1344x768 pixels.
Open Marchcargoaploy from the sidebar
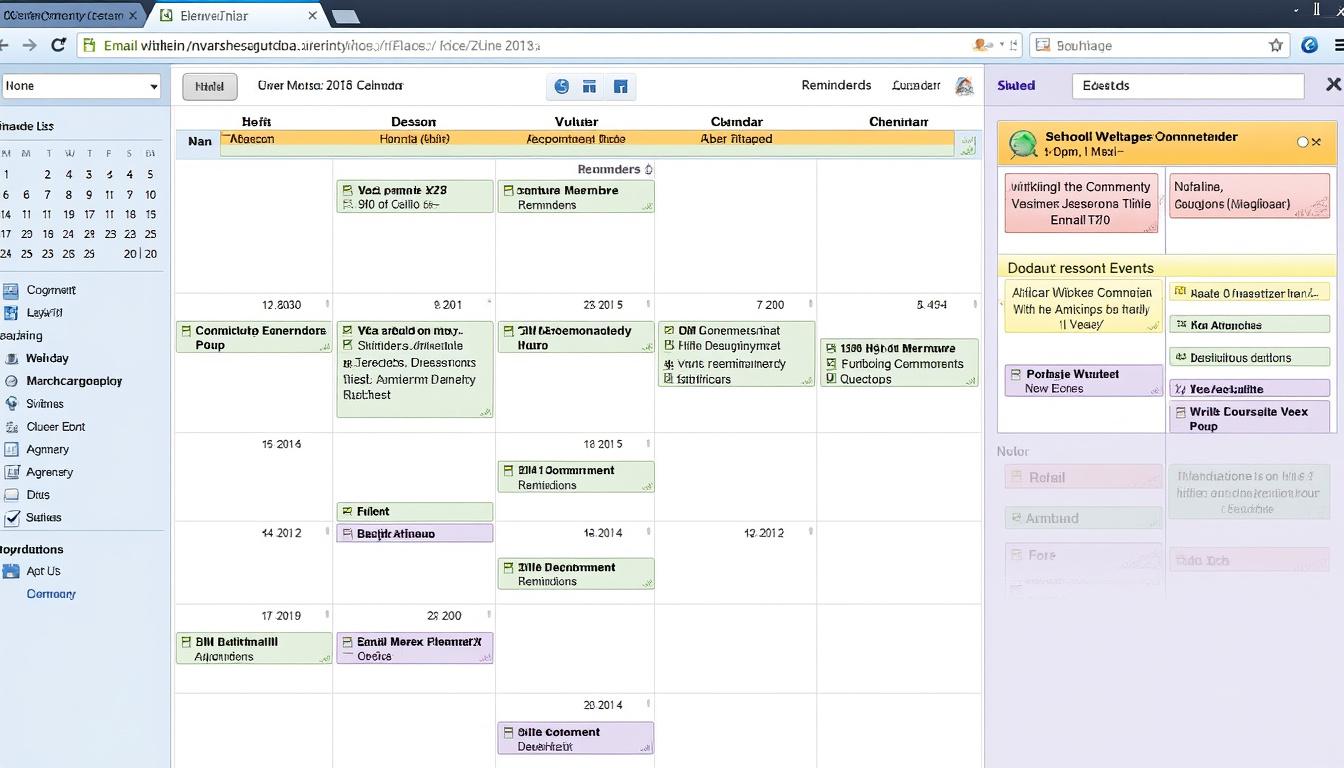point(74,381)
